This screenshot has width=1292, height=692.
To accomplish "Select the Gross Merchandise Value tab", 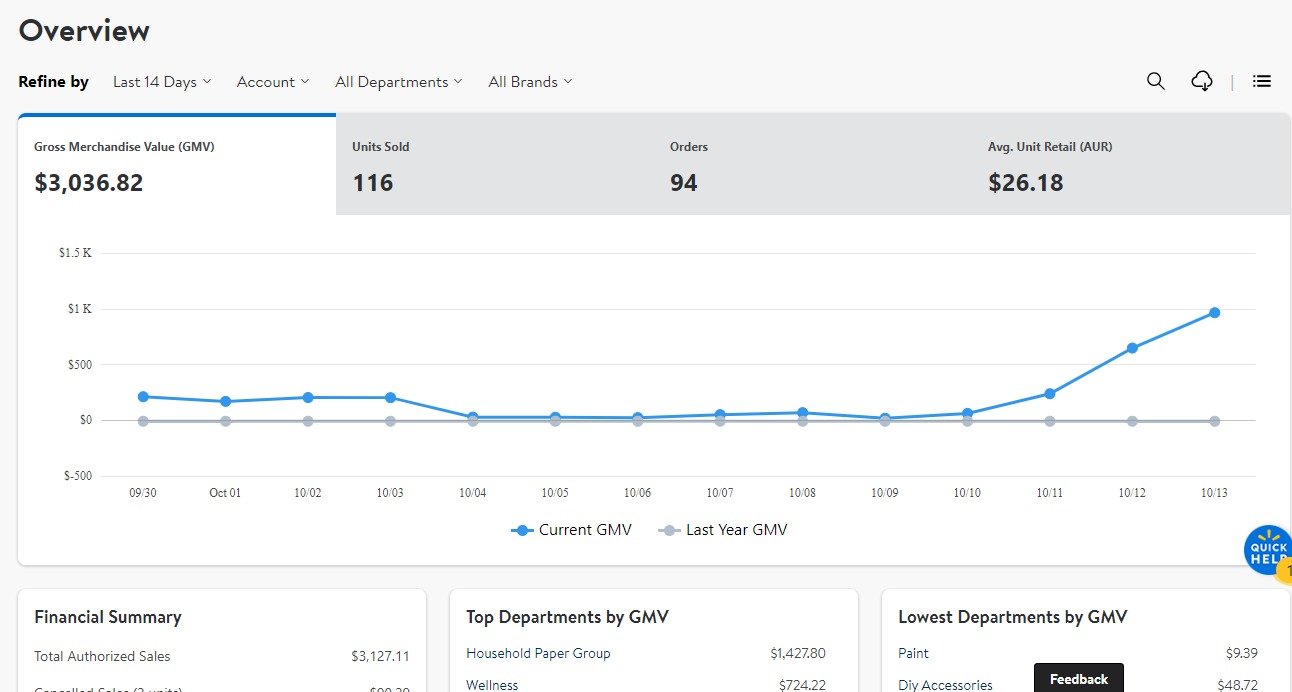I will tap(176, 165).
